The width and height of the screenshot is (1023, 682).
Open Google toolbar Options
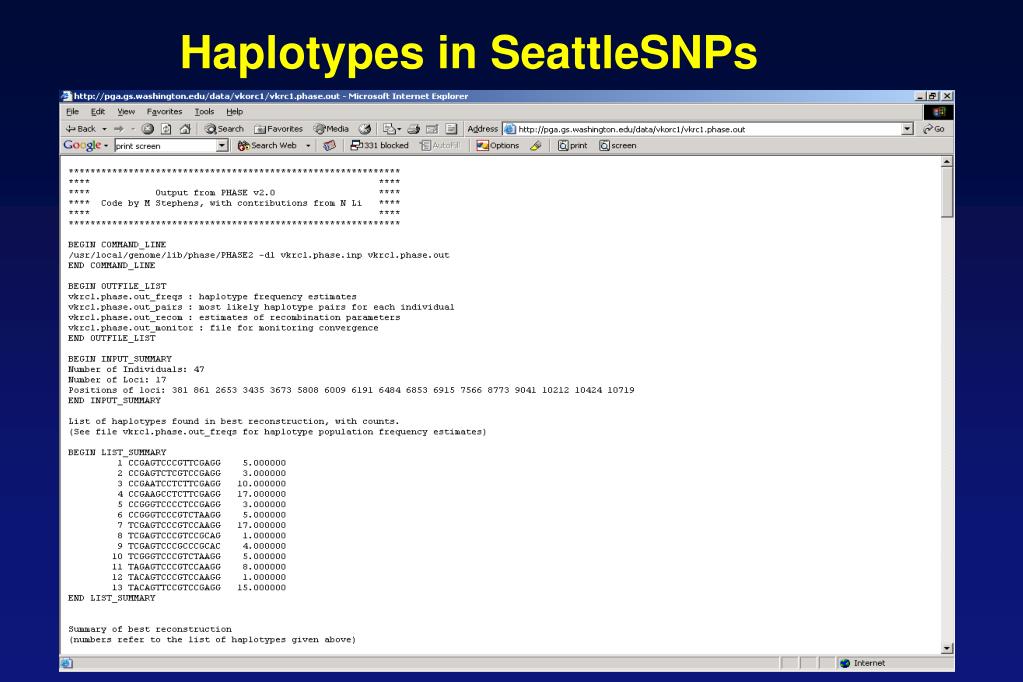pos(498,146)
